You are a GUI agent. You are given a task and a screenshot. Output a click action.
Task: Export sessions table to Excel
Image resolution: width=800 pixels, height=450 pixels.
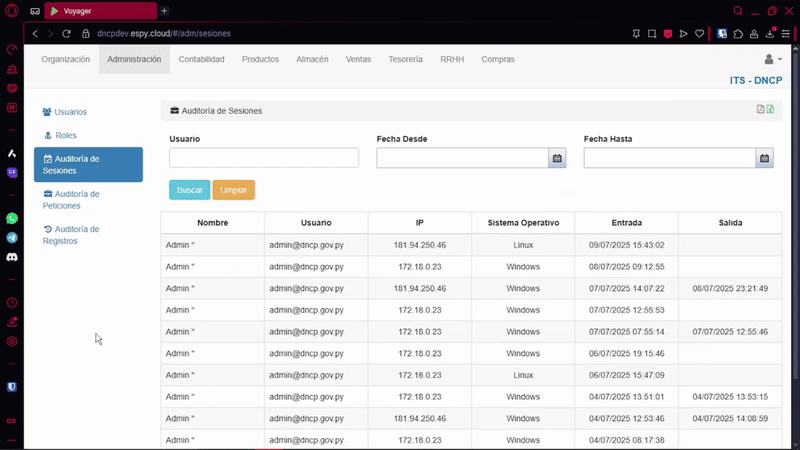(x=770, y=110)
